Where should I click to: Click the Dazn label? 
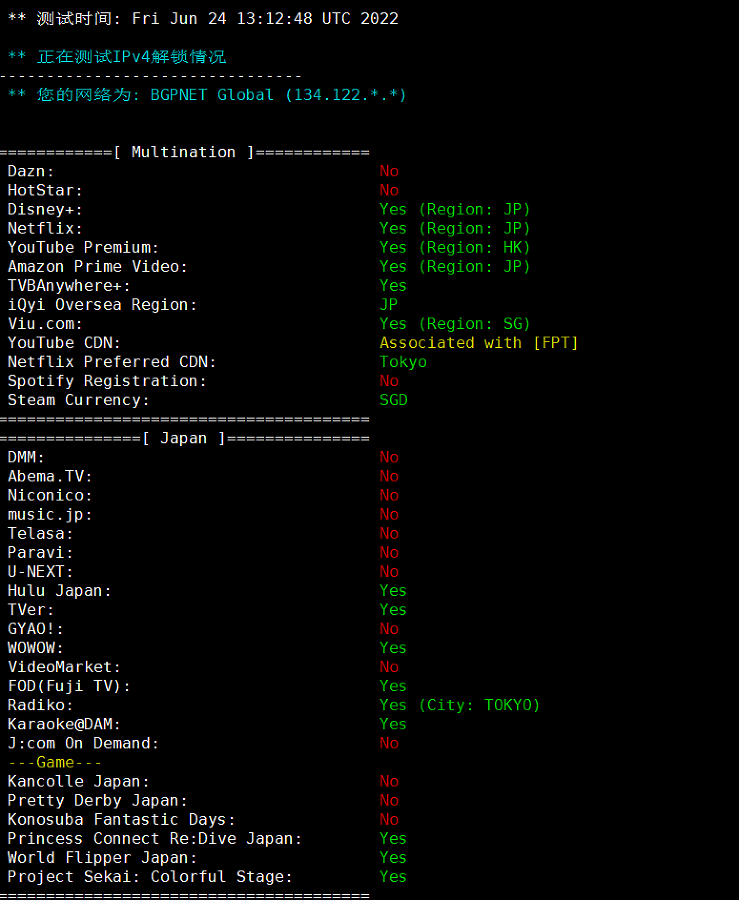[31, 171]
